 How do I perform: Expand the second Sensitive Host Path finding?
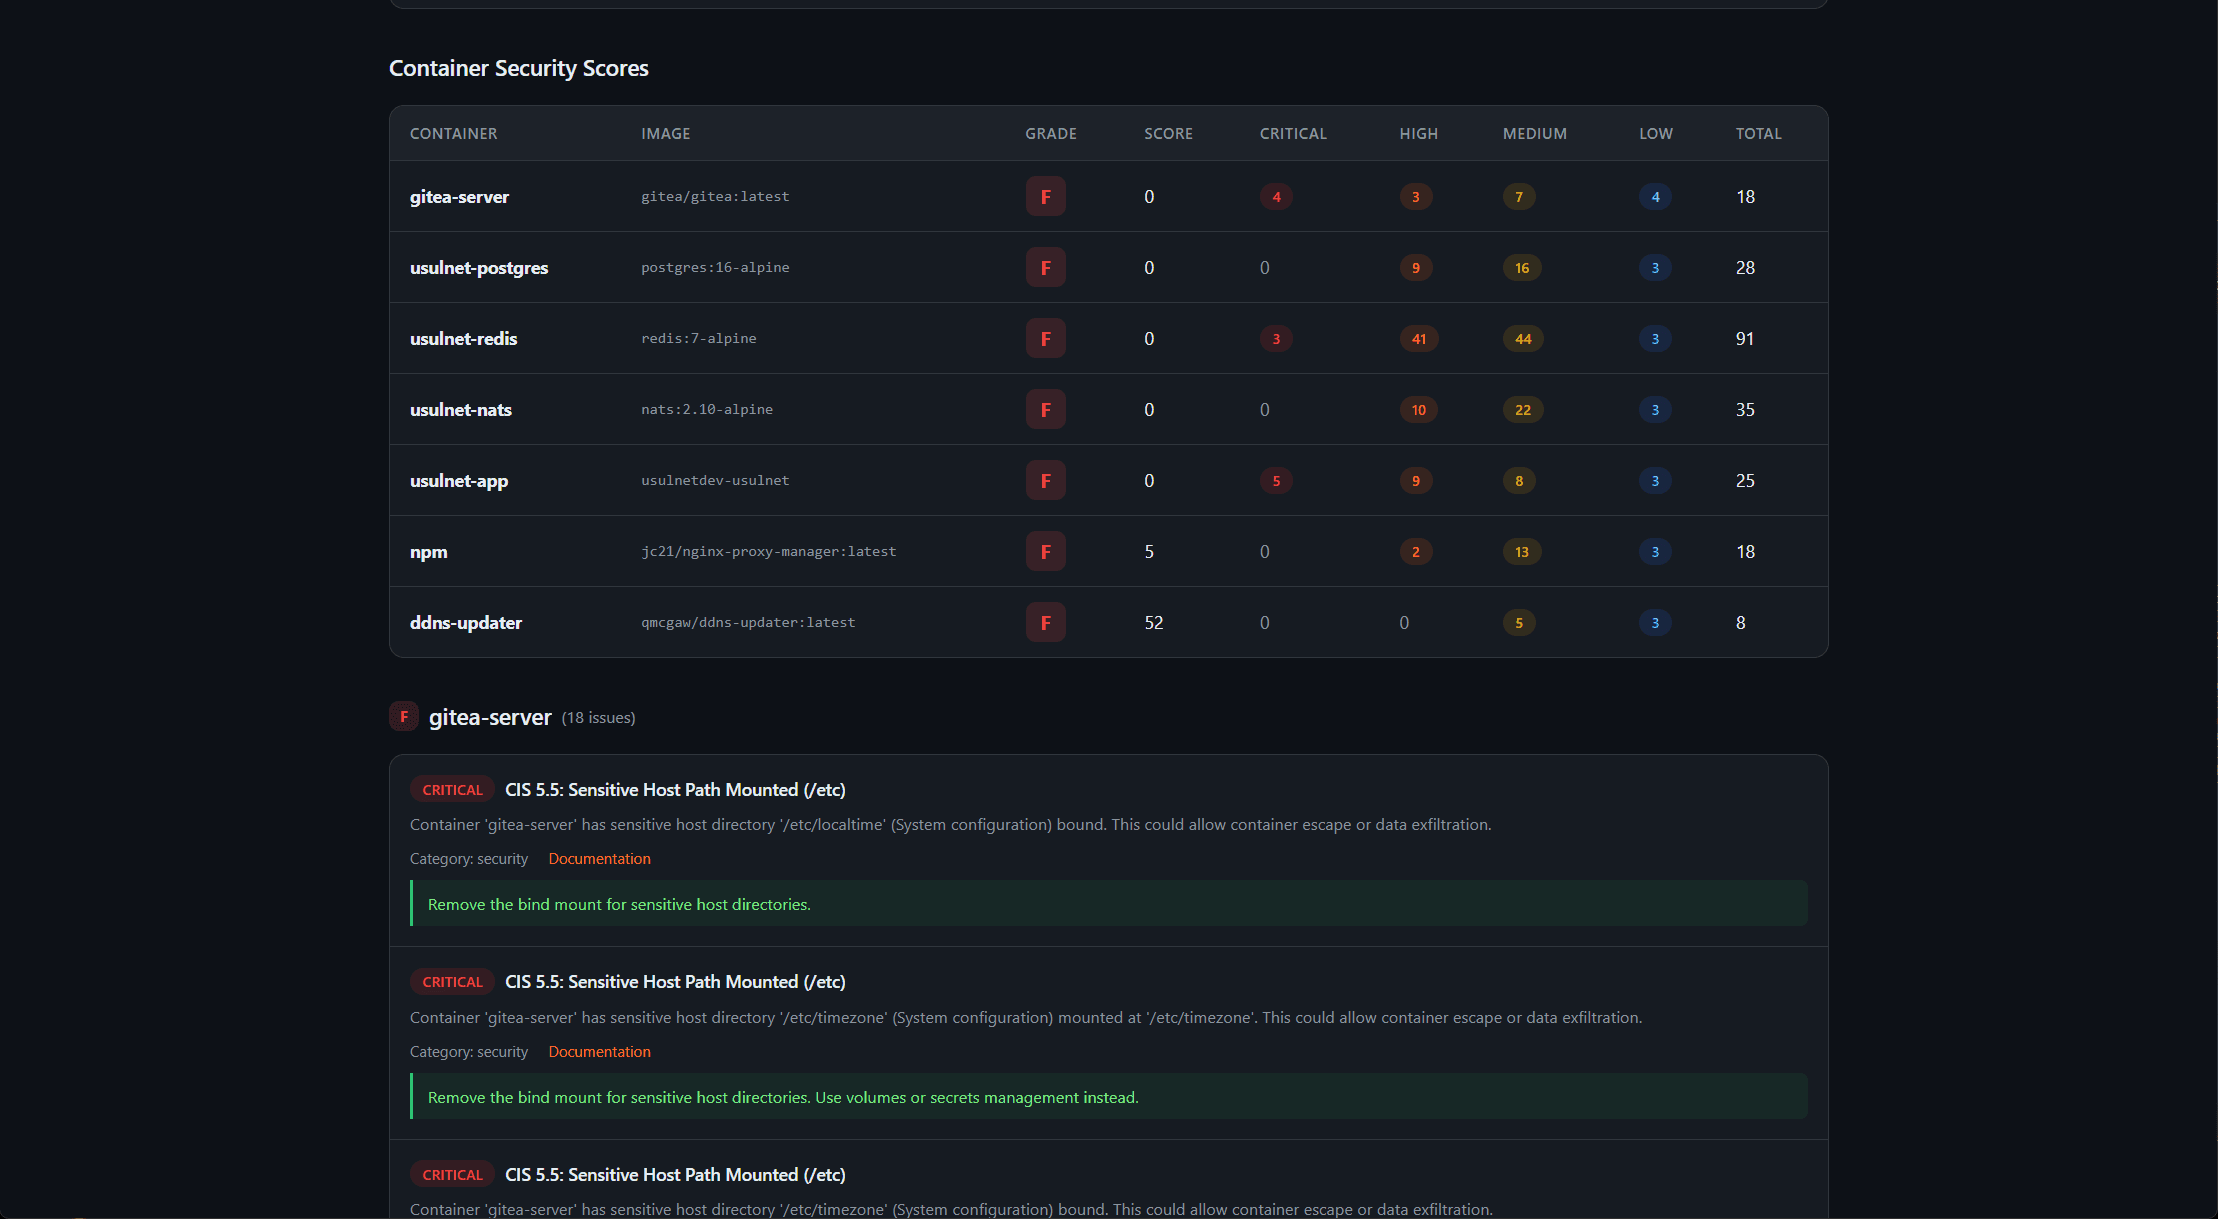coord(675,981)
